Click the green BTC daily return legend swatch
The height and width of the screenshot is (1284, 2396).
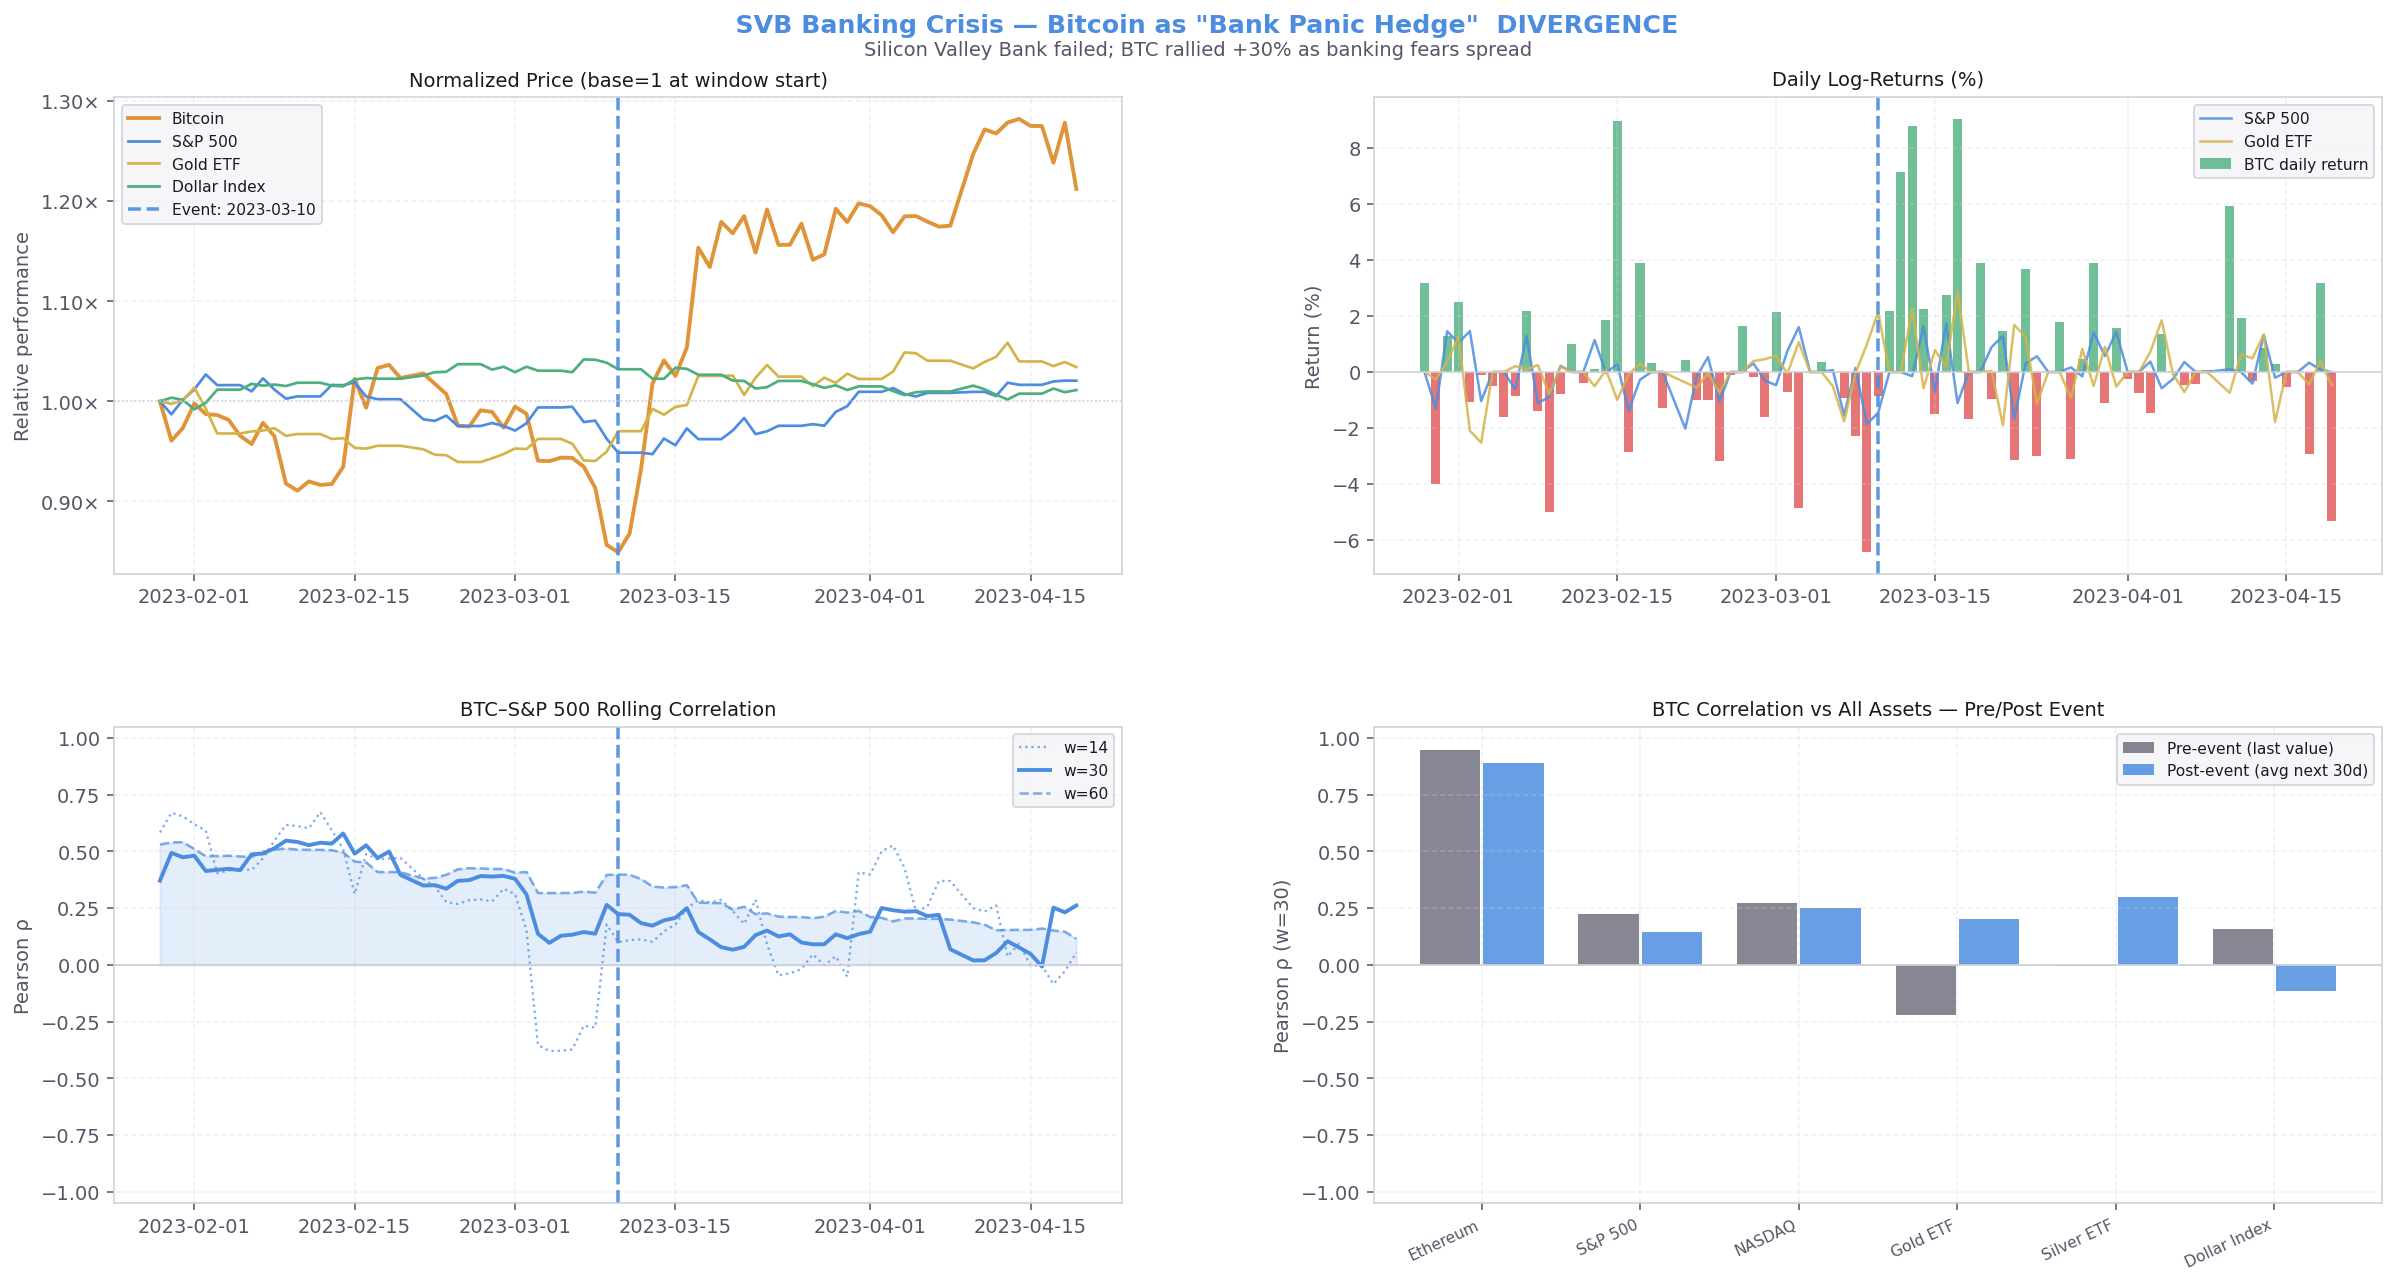(x=2216, y=165)
